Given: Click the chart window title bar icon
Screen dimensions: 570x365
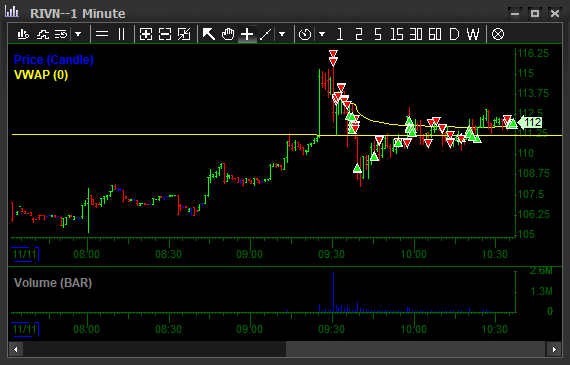Looking at the screenshot, I should tap(12, 12).
